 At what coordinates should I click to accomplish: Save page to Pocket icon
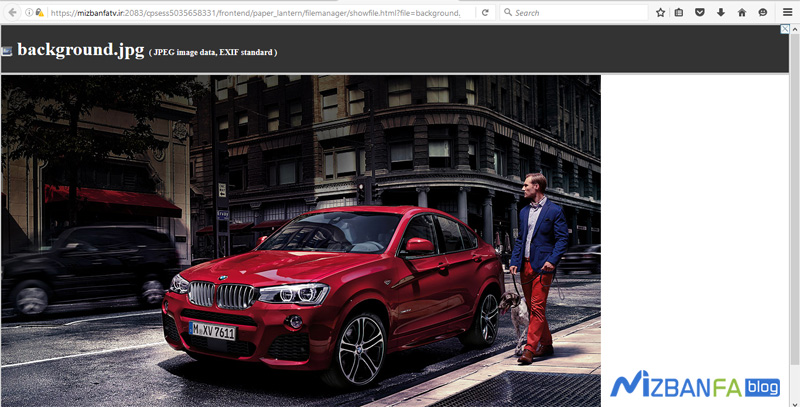click(700, 12)
